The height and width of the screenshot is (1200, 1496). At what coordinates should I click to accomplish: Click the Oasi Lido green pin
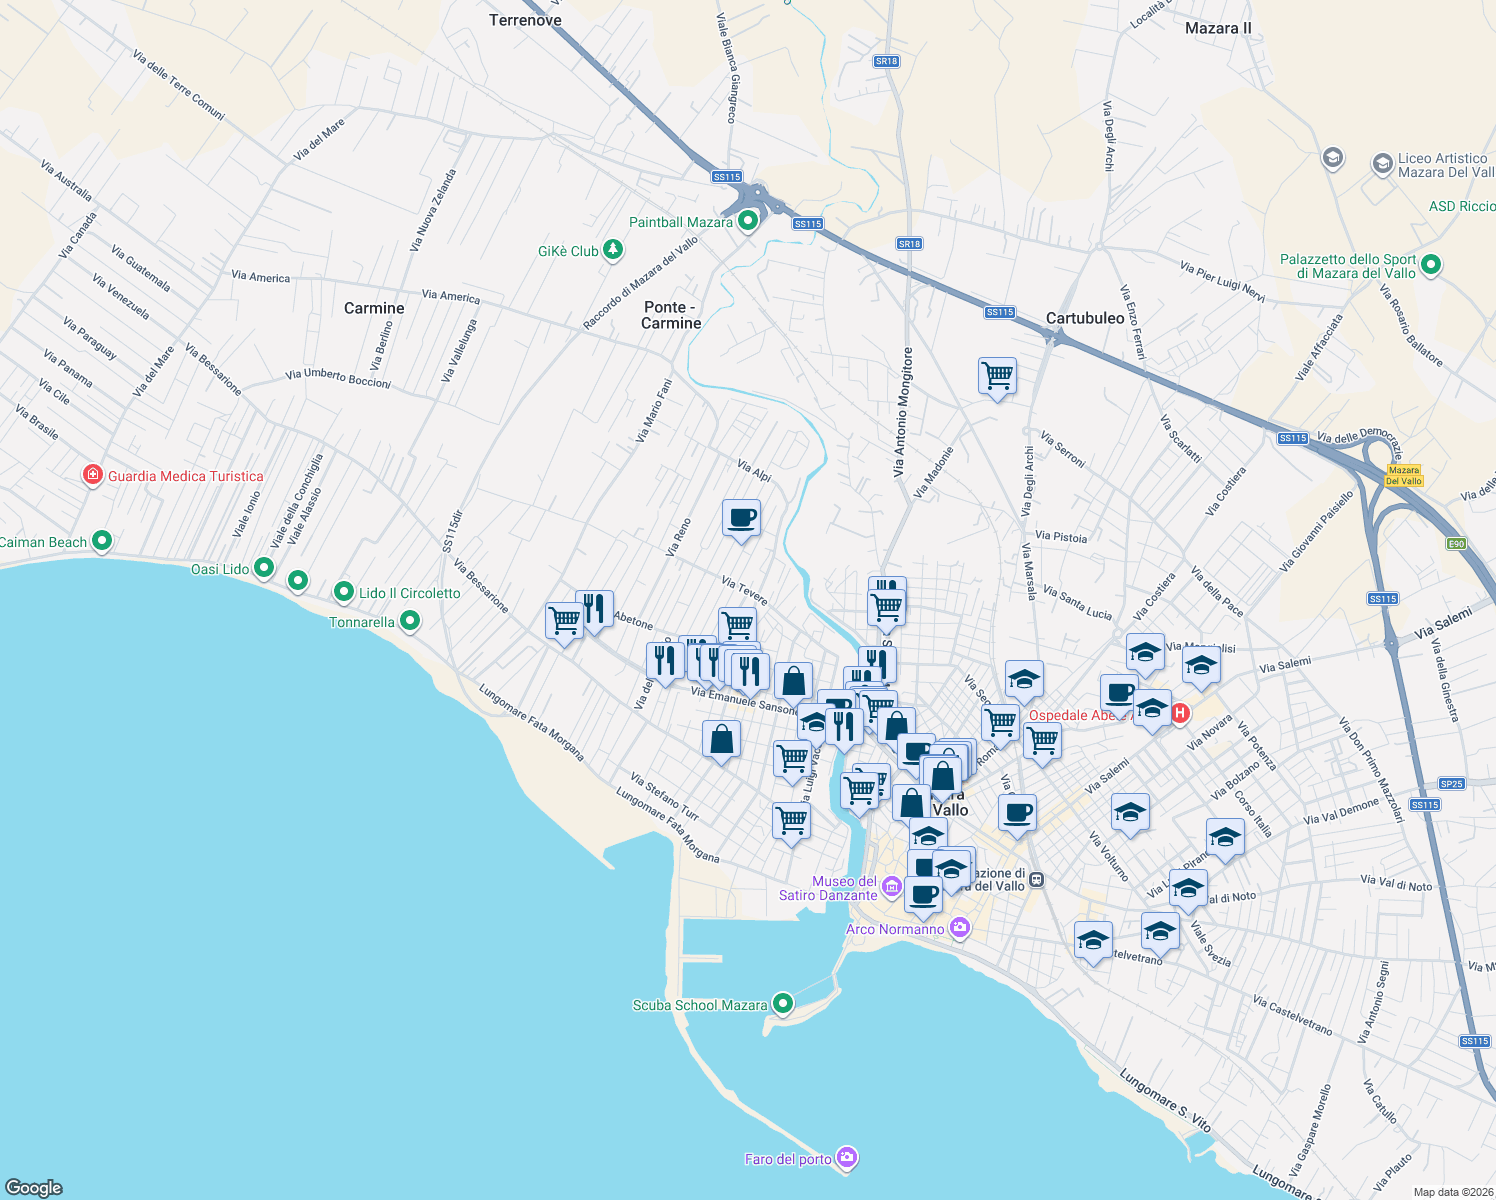click(263, 568)
